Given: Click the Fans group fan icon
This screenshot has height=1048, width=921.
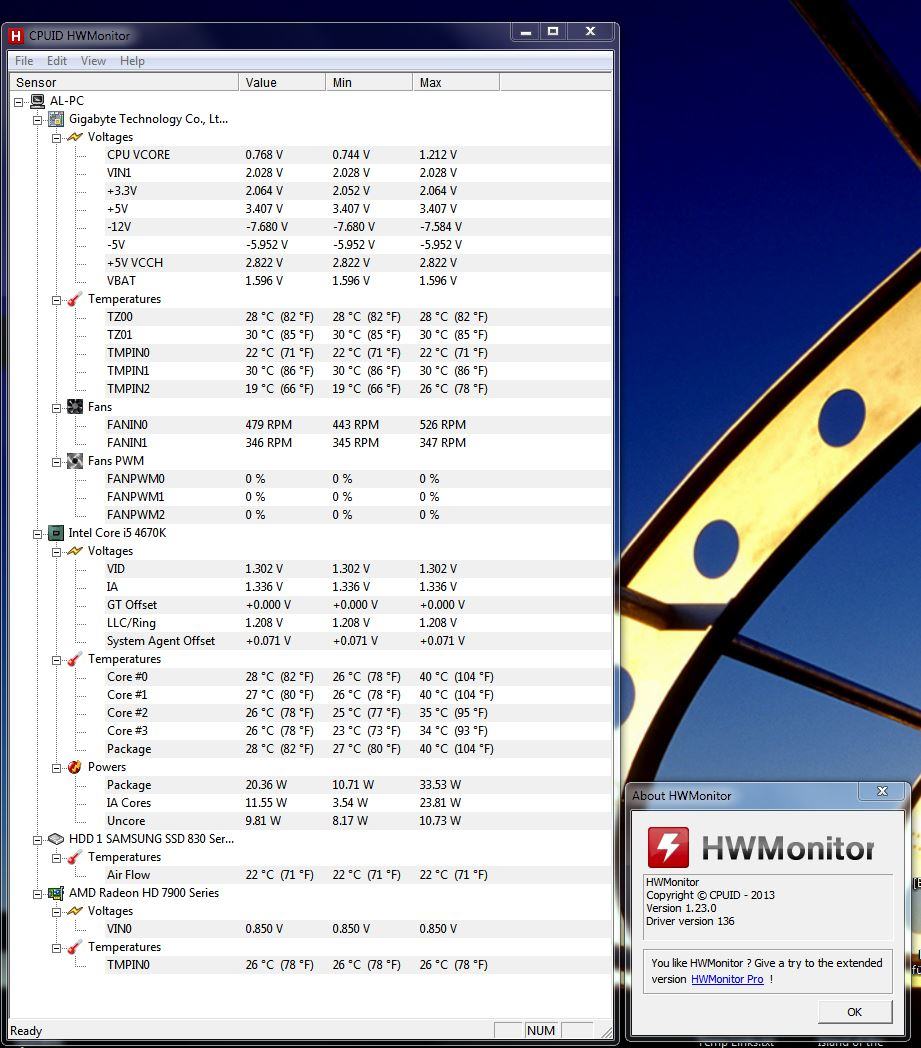Looking at the screenshot, I should [x=75, y=407].
